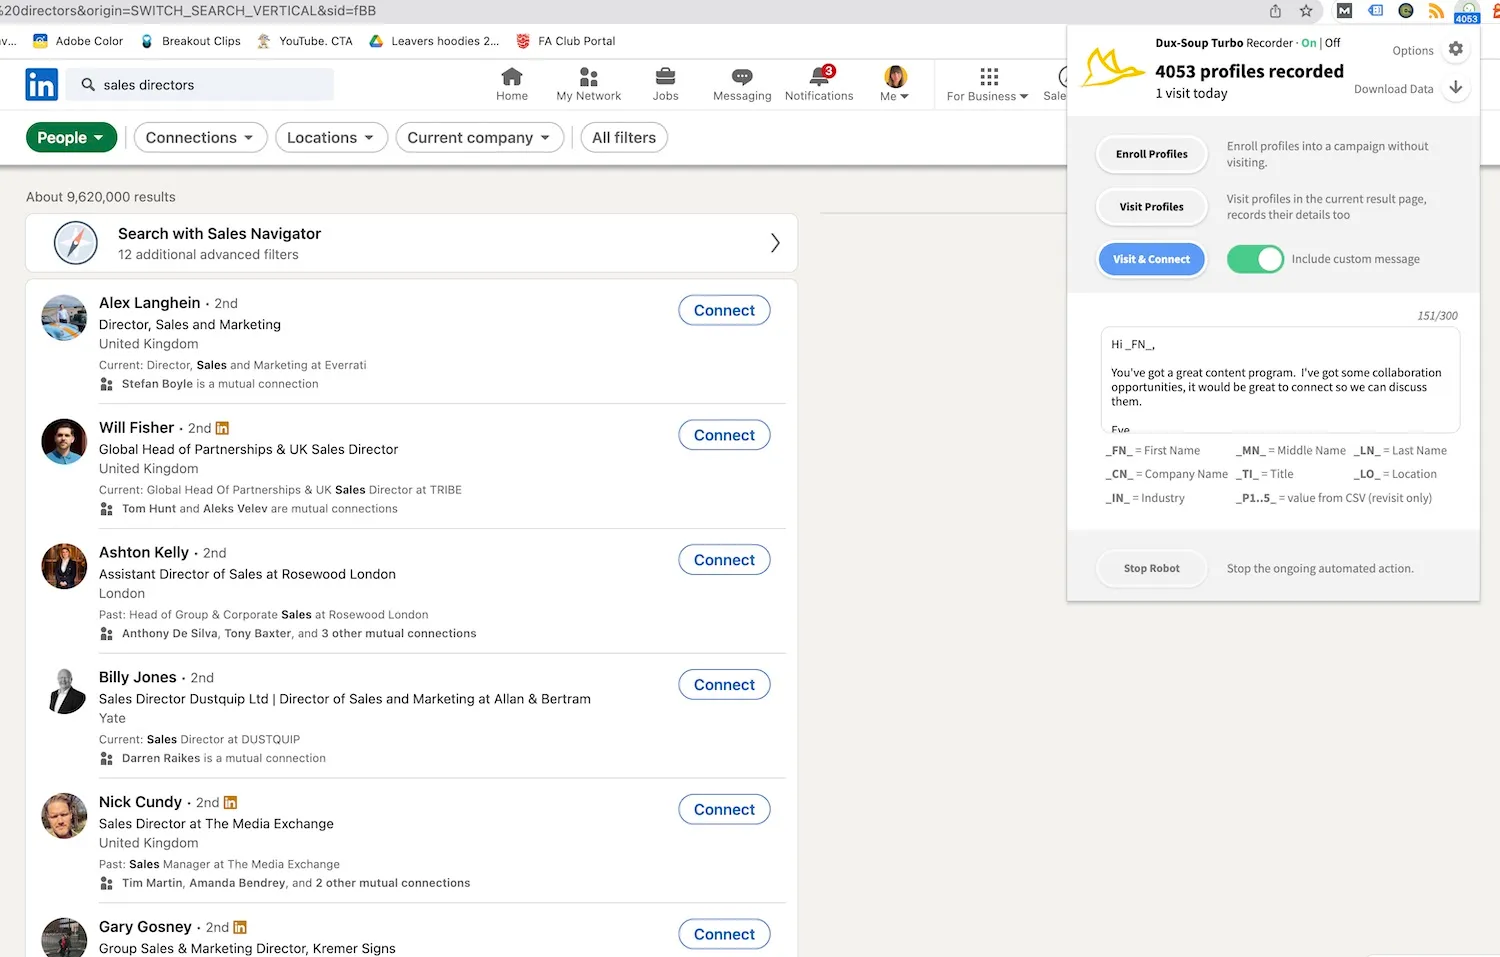Open Notifications bell with badge
Screen dimensions: 1500x957
[x=821, y=76]
